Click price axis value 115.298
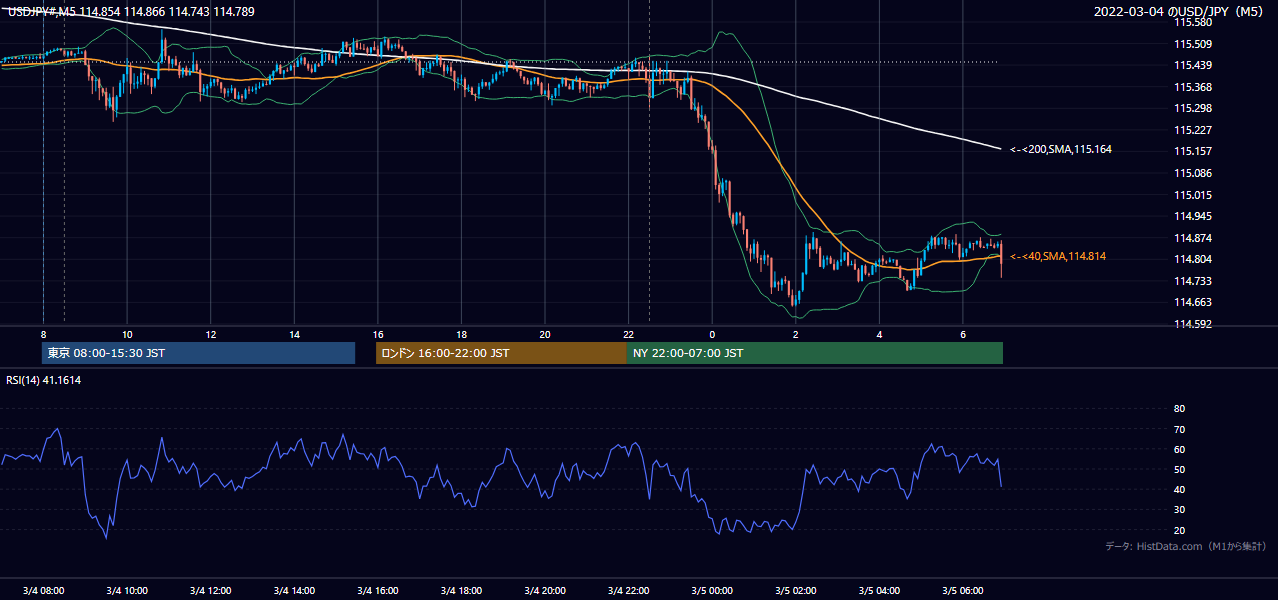This screenshot has height=600, width=1278. coord(1192,108)
